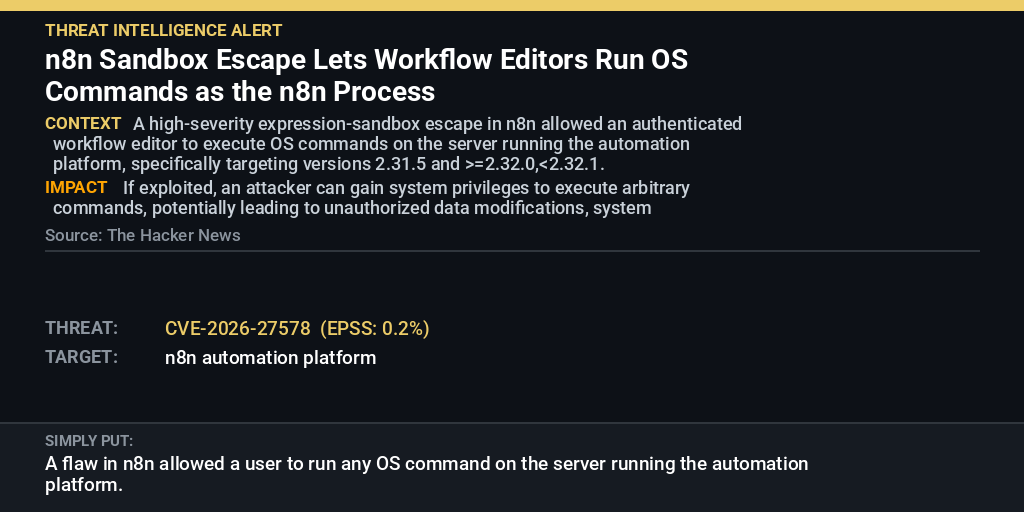Select 'n8n automation platform' target value
This screenshot has height=512, width=1024.
pos(270,358)
